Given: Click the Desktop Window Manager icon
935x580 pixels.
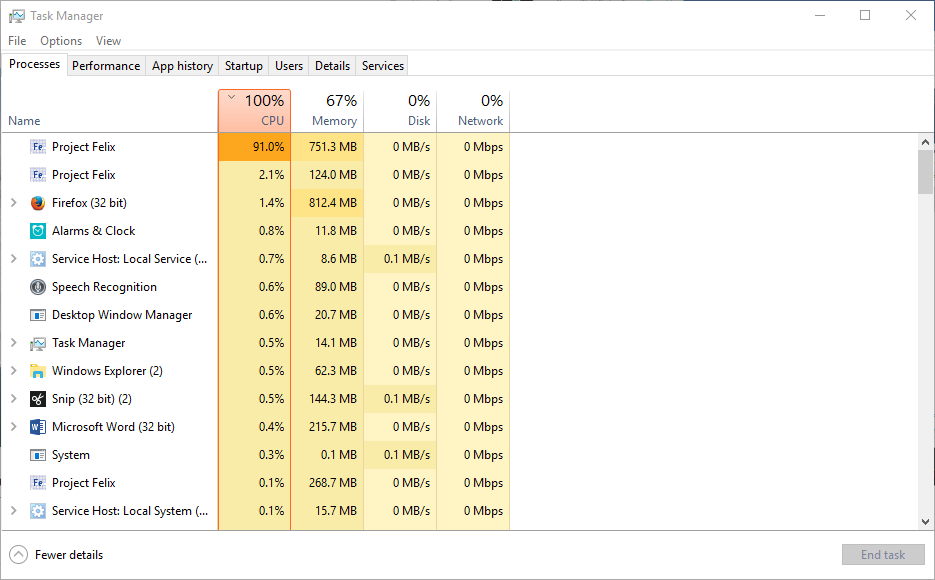Looking at the screenshot, I should (38, 315).
